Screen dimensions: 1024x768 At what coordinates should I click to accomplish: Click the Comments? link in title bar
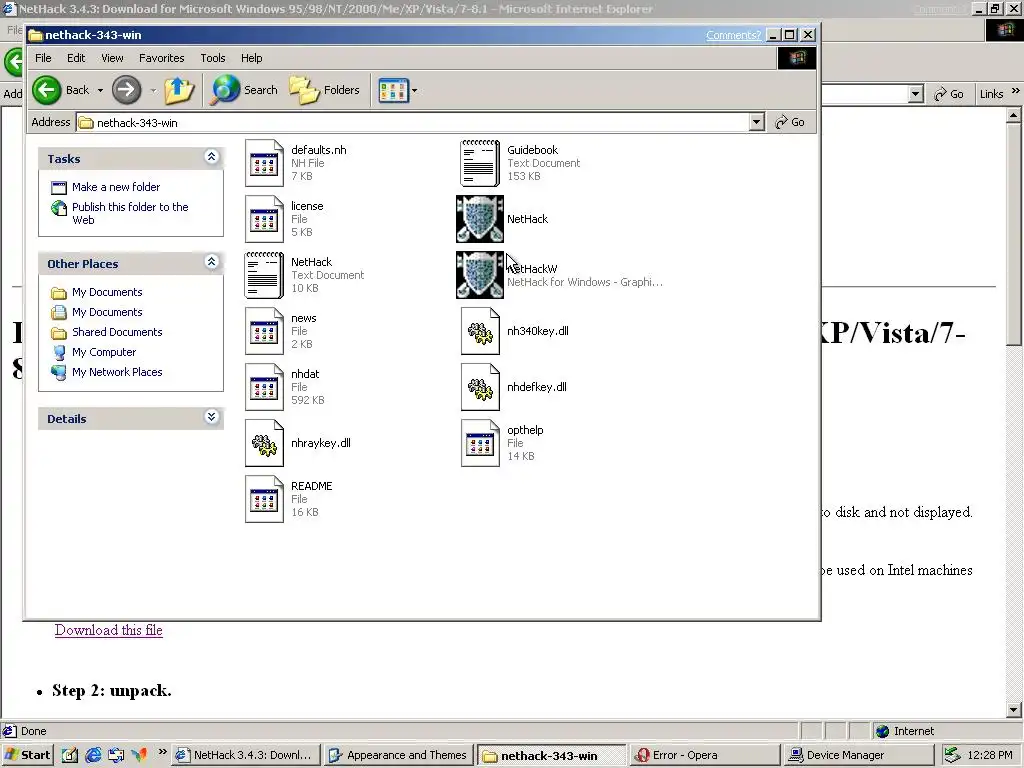(733, 35)
